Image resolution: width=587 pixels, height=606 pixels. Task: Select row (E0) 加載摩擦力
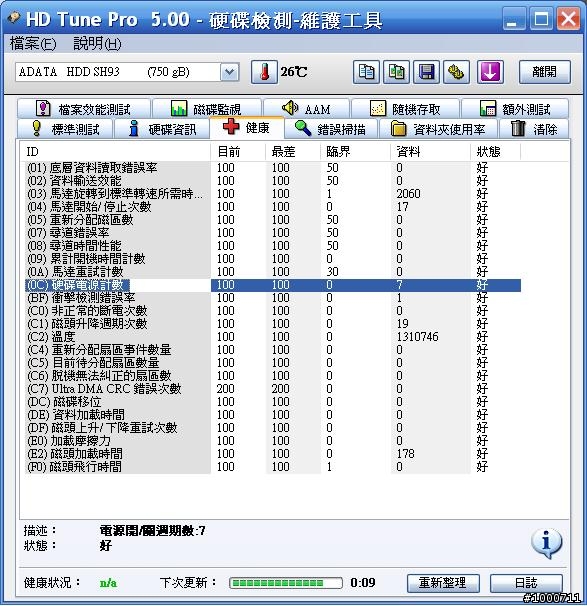273,441
